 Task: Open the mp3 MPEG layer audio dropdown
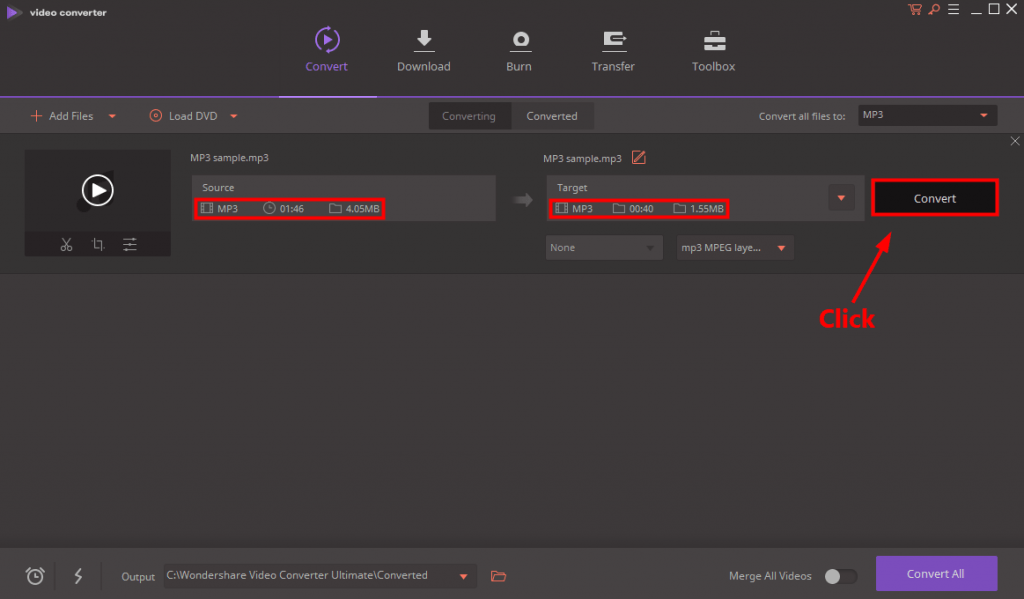(735, 248)
